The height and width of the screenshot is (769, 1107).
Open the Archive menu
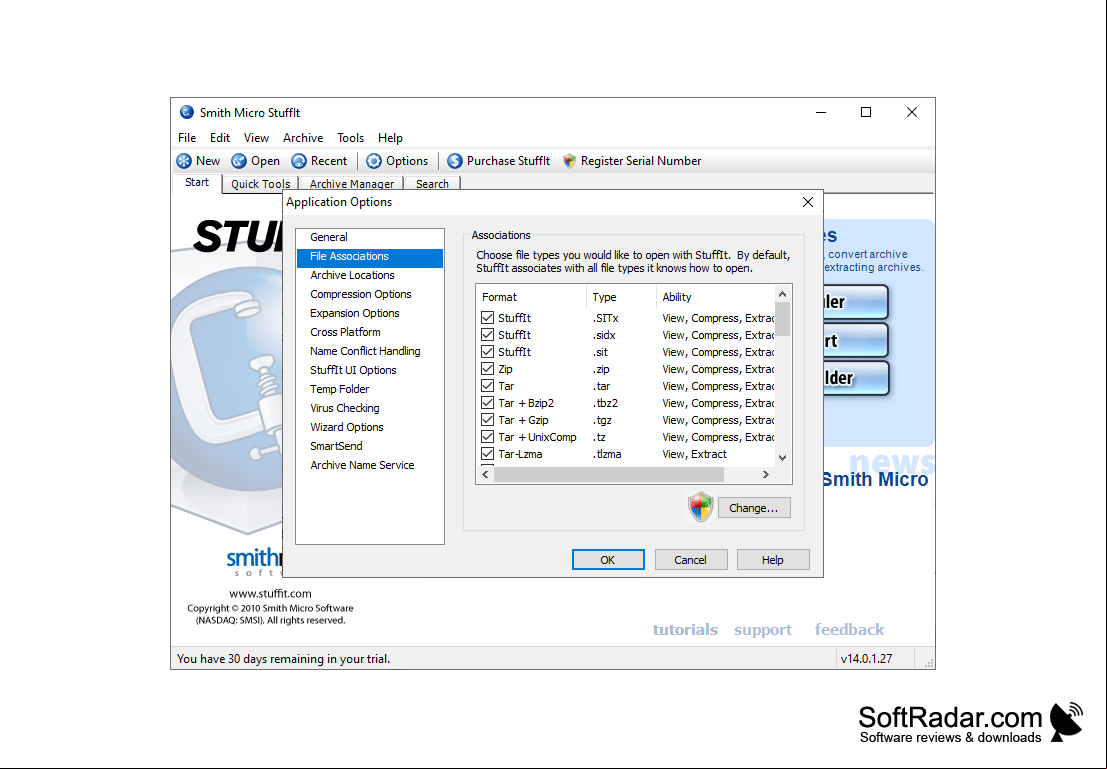click(303, 138)
